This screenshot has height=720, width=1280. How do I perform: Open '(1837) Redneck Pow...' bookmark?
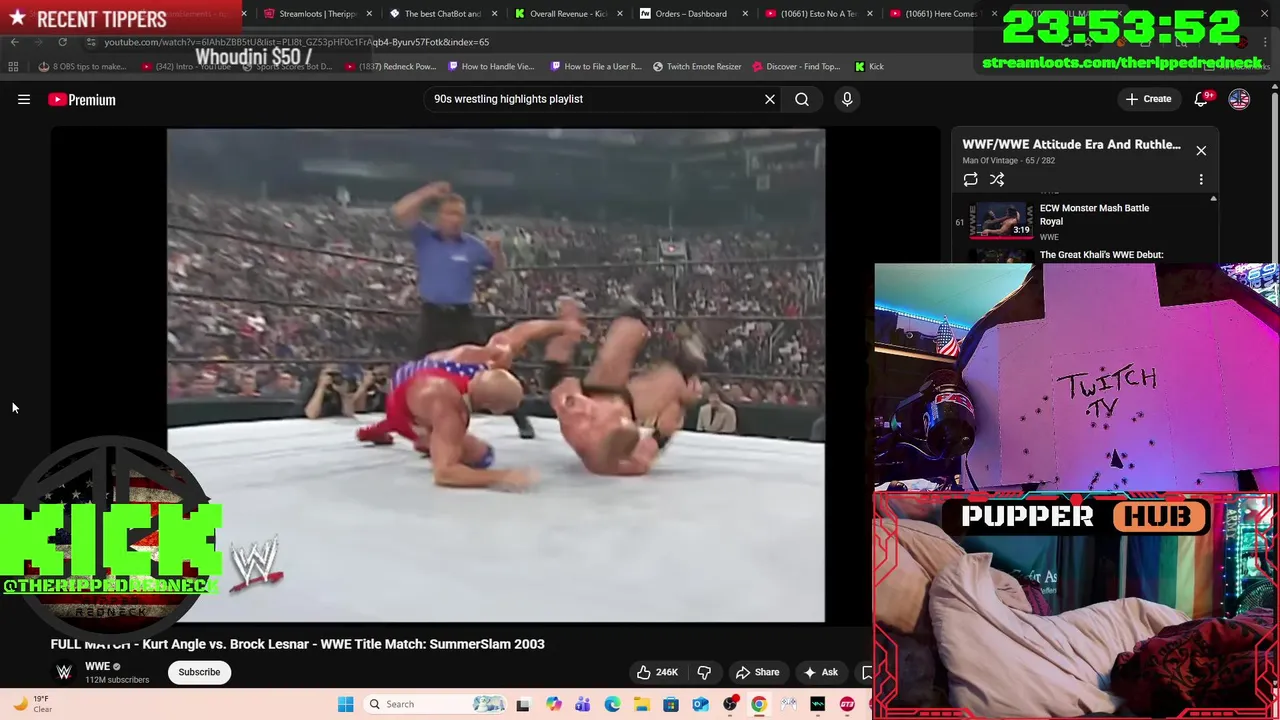tap(392, 66)
